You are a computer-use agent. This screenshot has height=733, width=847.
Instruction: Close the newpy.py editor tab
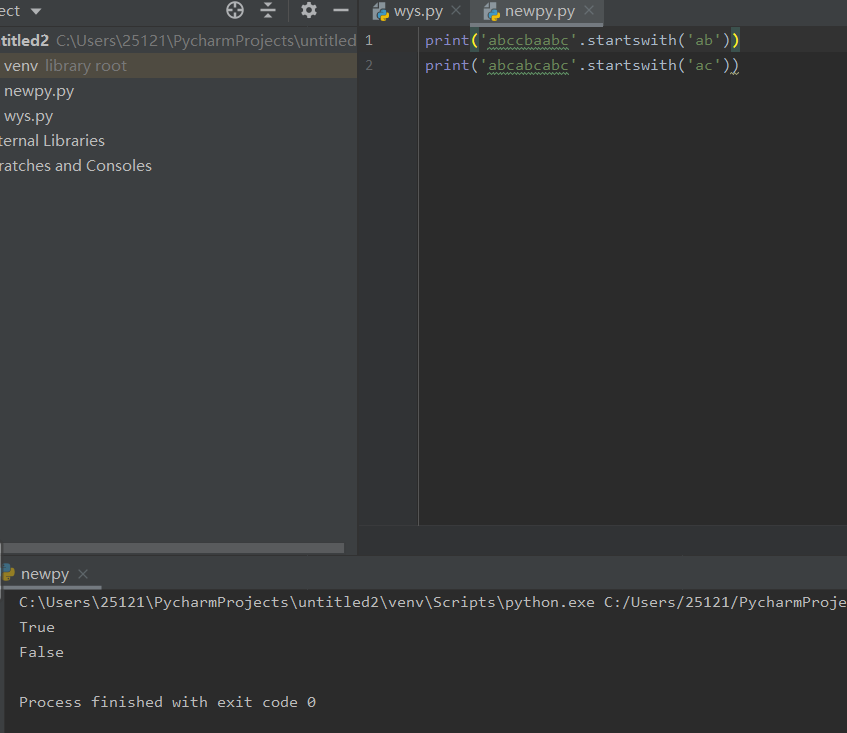click(589, 10)
